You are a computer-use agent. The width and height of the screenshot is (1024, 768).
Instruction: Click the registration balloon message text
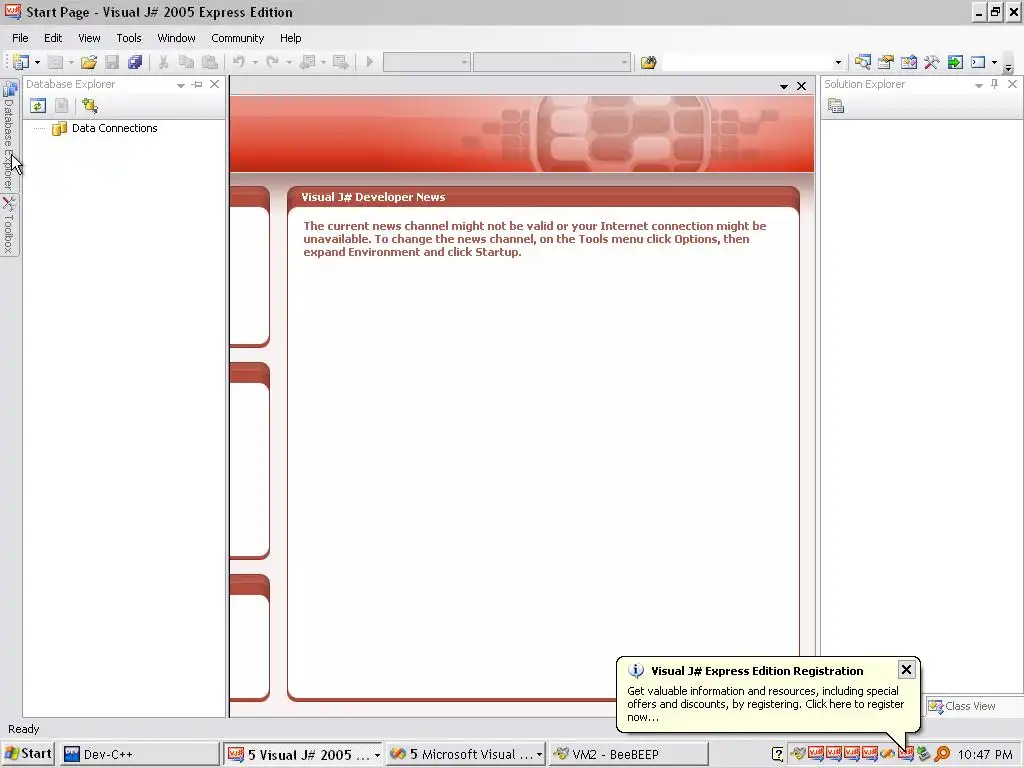[765, 704]
